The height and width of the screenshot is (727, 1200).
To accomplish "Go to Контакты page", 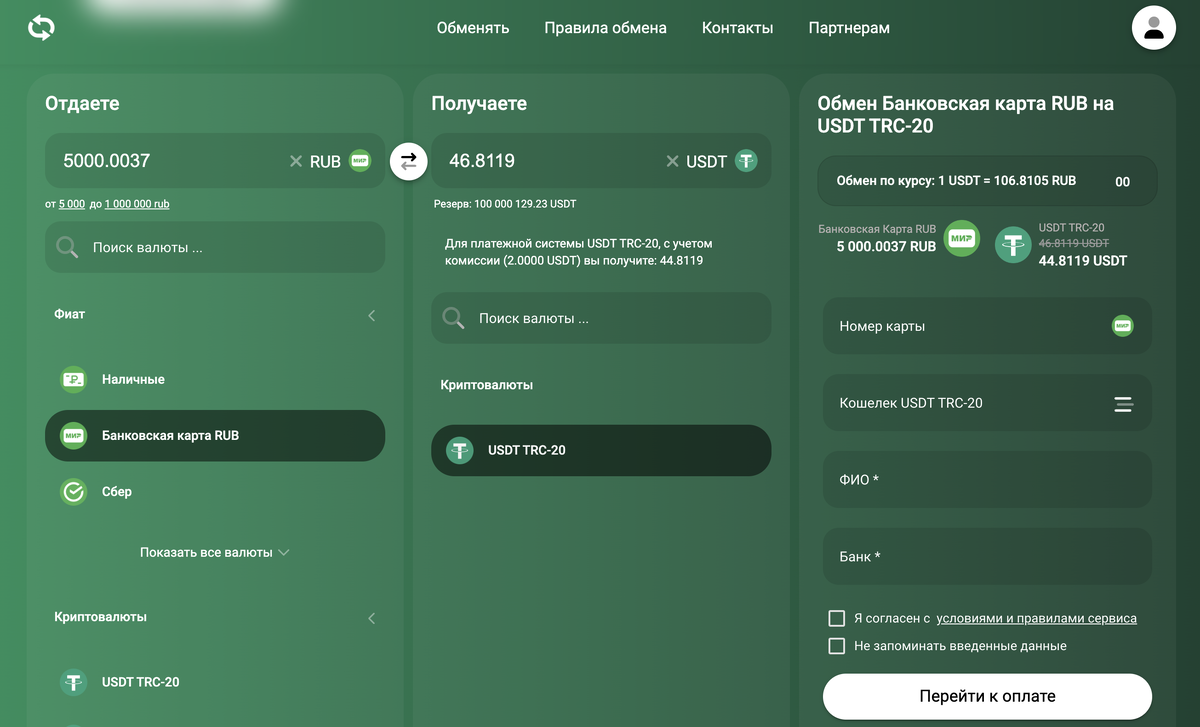I will [x=737, y=28].
